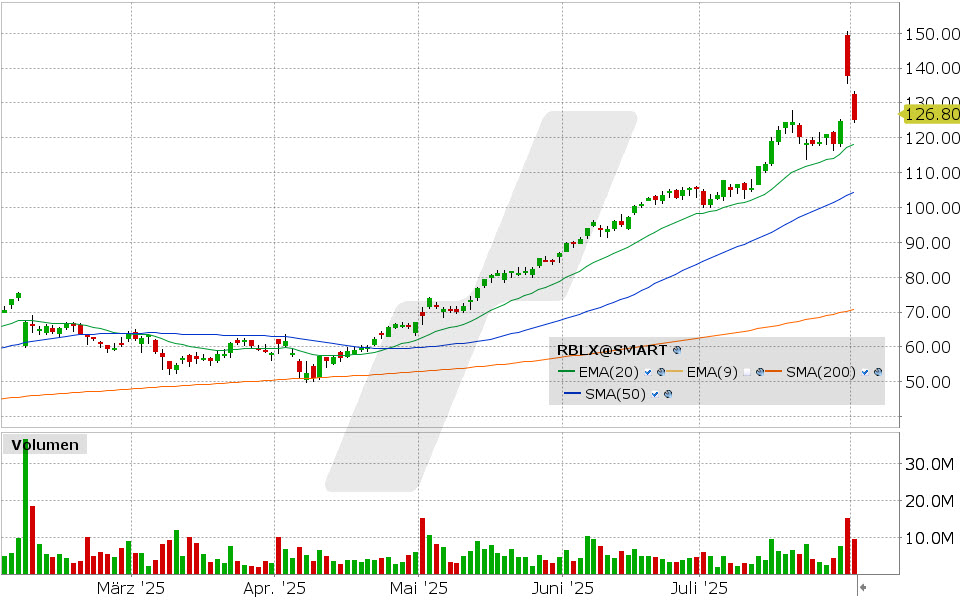Click the 140.00 price axis label
Screen dimensions: 960x600
click(x=932, y=69)
